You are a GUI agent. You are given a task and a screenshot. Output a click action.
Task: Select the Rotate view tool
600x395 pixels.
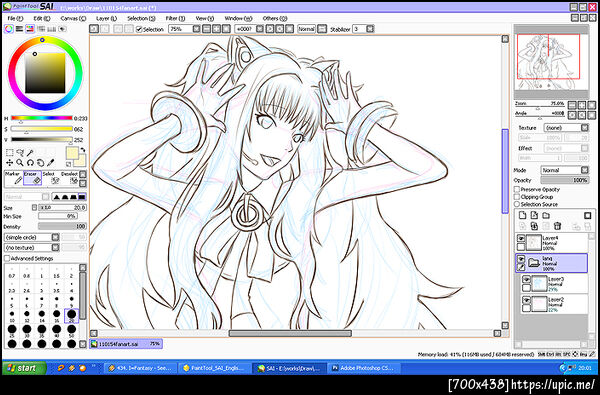tap(30, 163)
